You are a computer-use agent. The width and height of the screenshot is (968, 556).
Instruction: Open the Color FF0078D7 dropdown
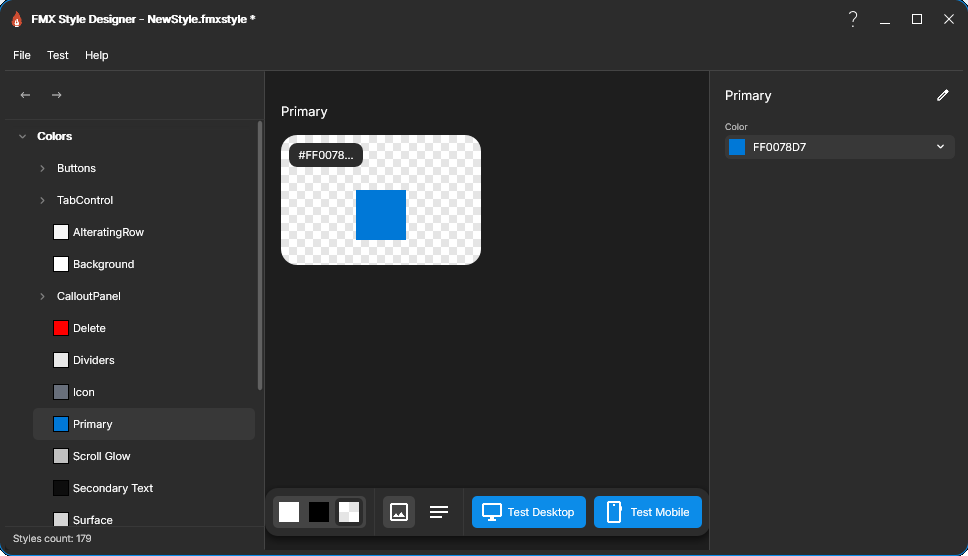click(940, 147)
